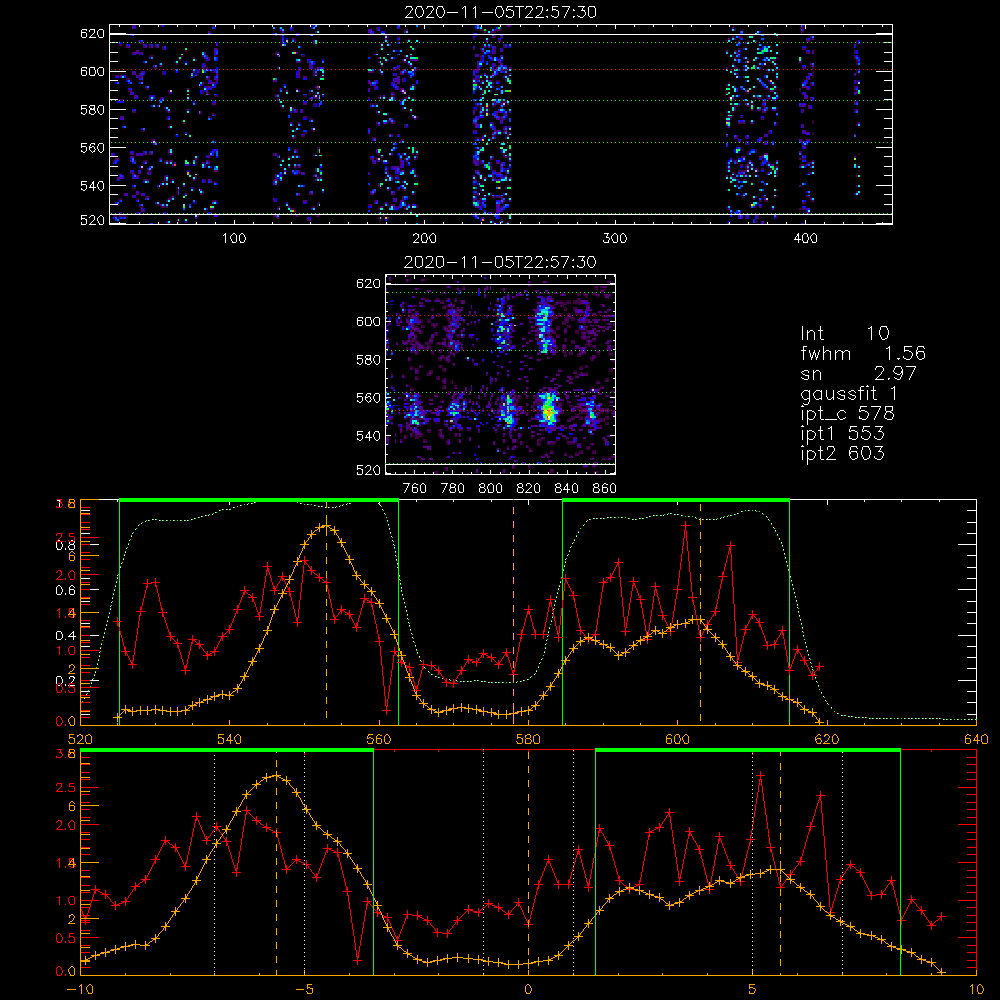
Task: Click x-axis label 780 of middle spectrogram
Action: [453, 489]
